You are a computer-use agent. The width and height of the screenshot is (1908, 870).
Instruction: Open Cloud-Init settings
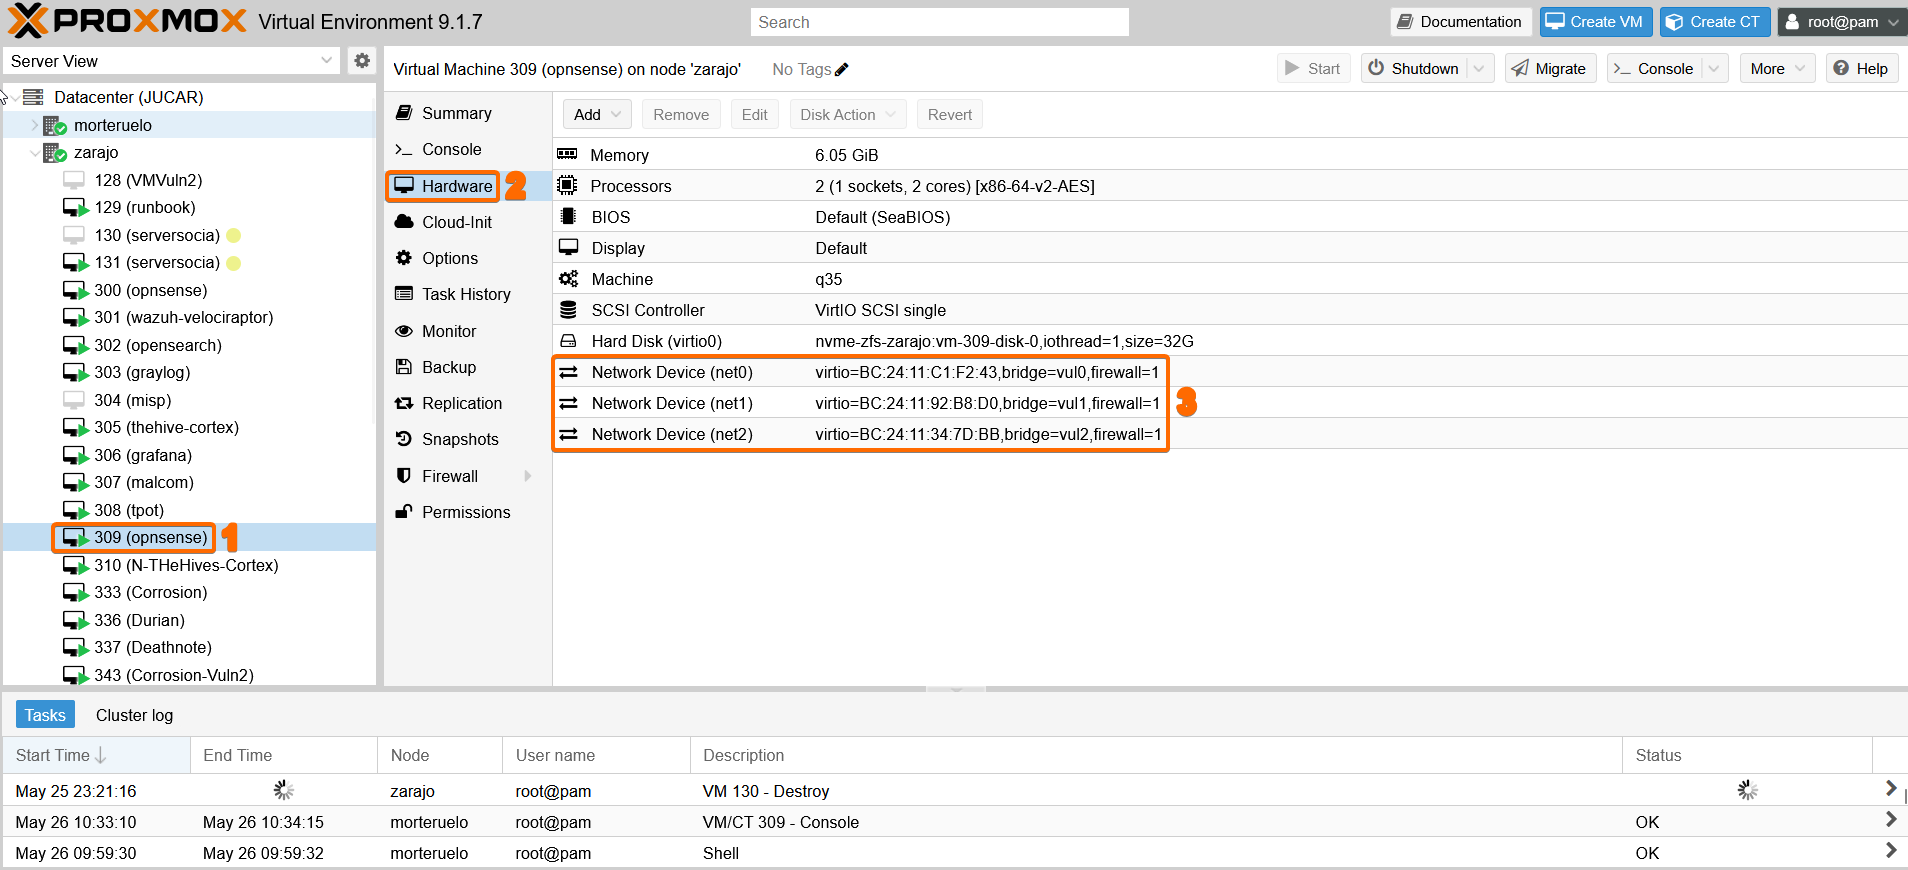[468, 222]
